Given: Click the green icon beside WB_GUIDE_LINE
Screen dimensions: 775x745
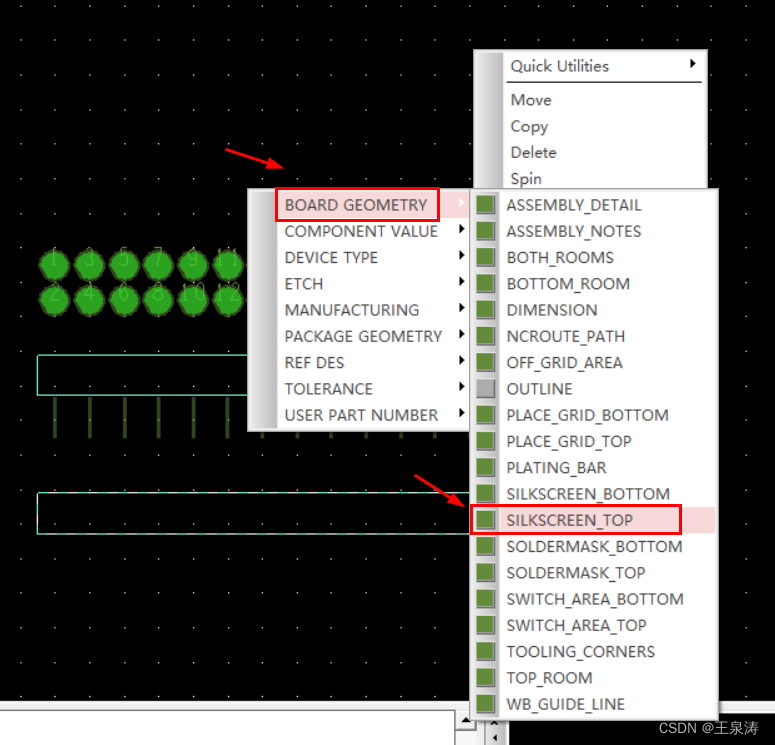Looking at the screenshot, I should pos(486,704).
